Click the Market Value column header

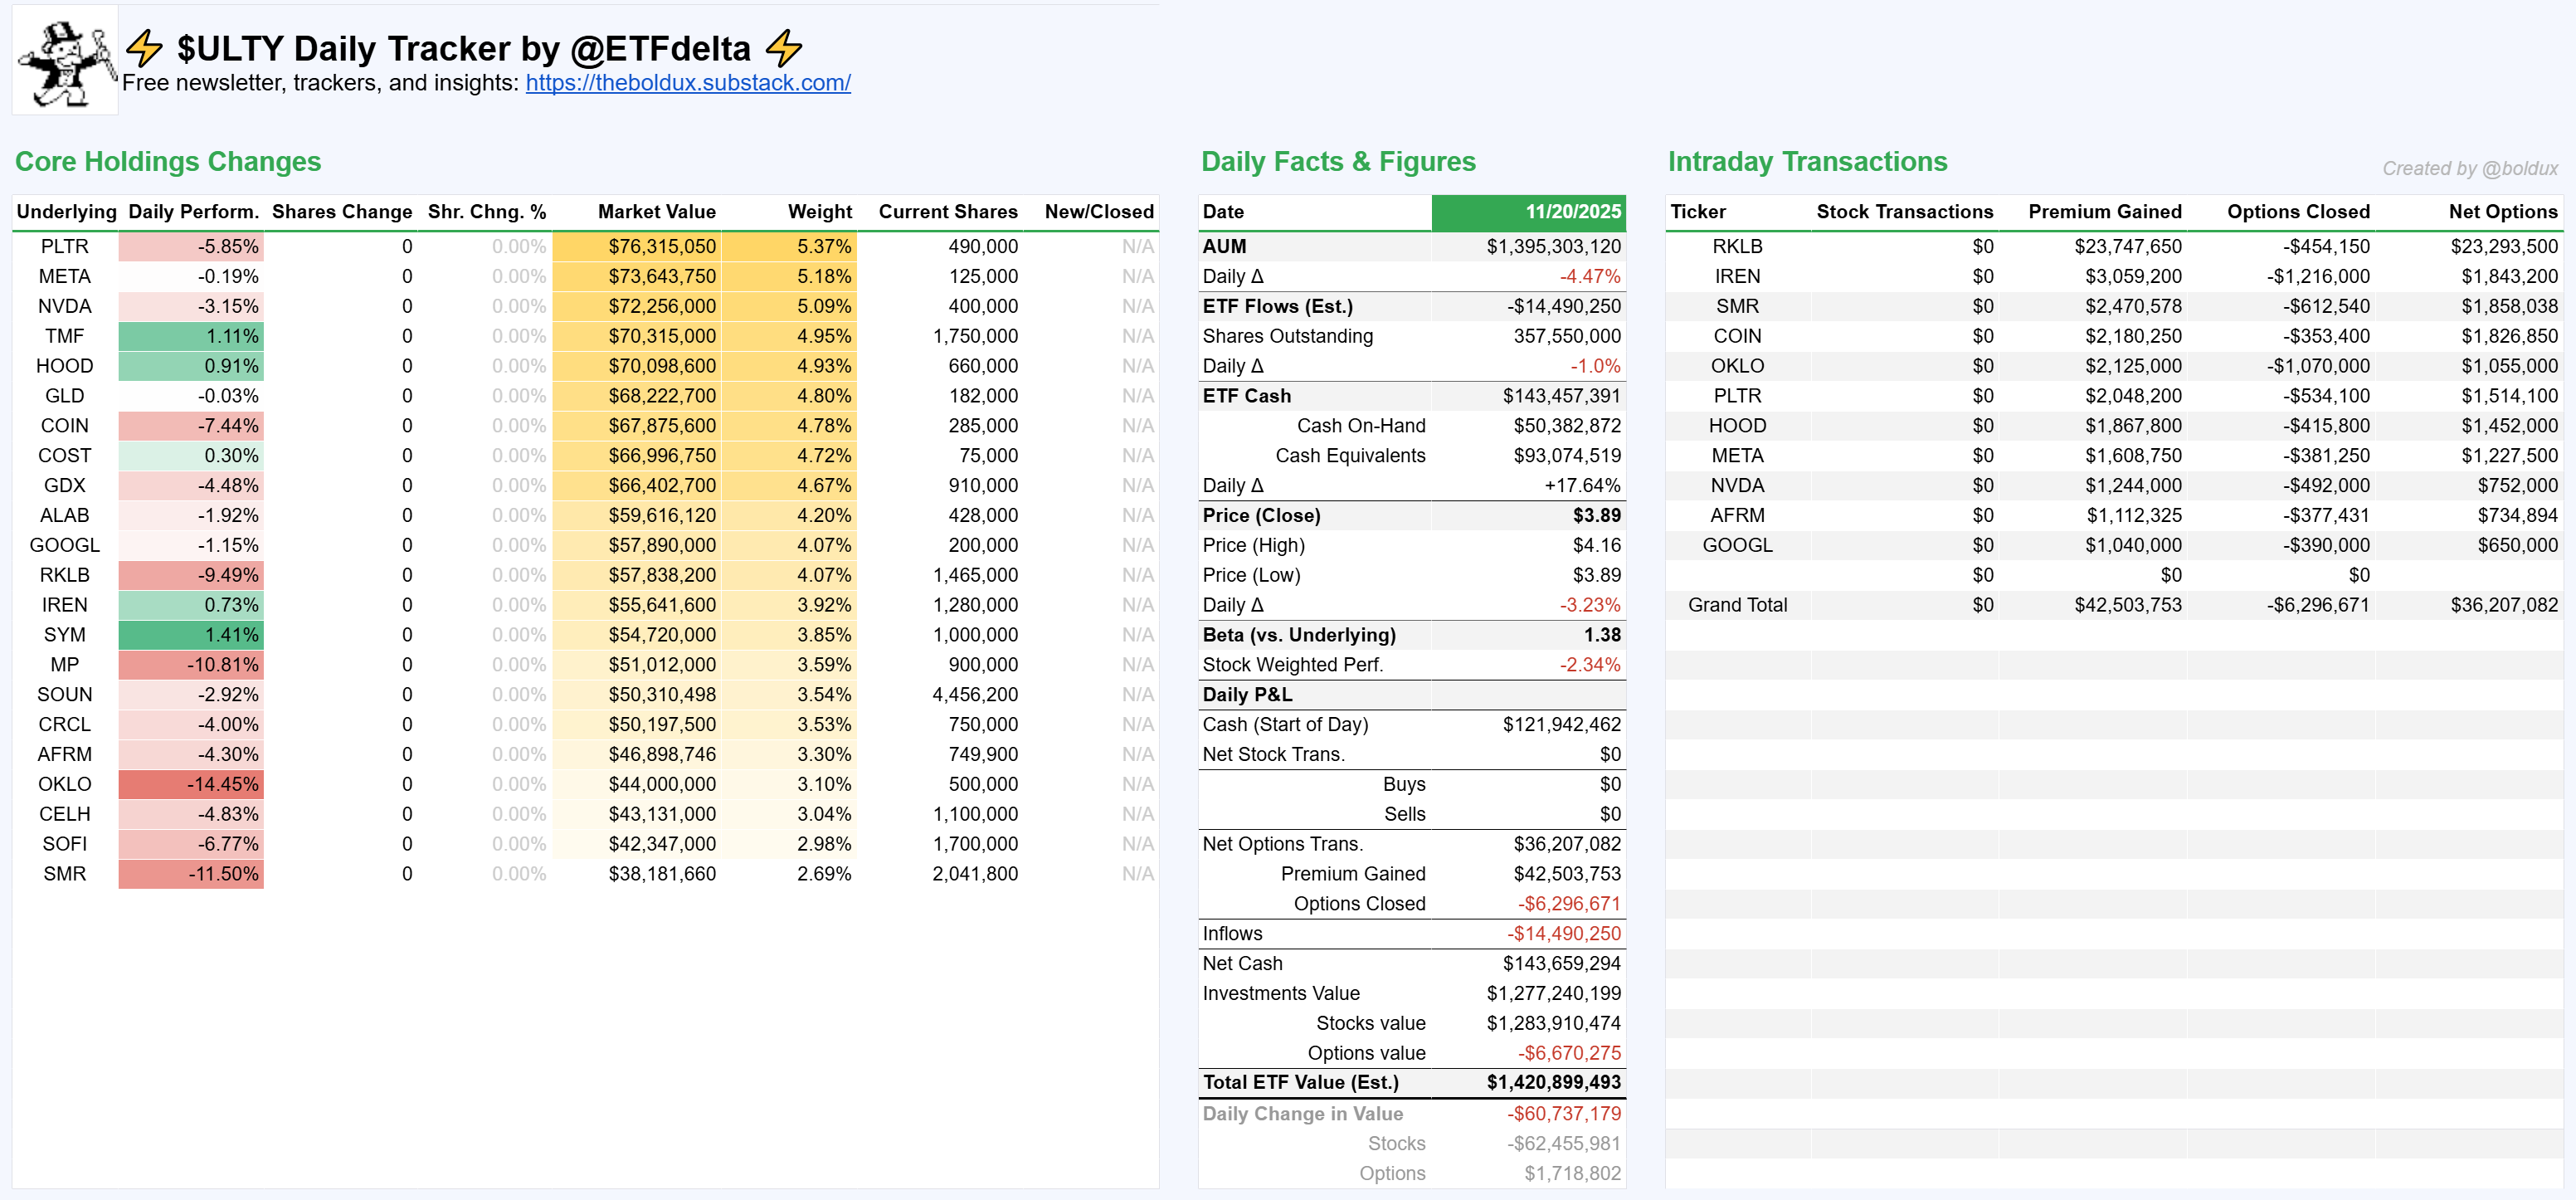click(x=656, y=212)
